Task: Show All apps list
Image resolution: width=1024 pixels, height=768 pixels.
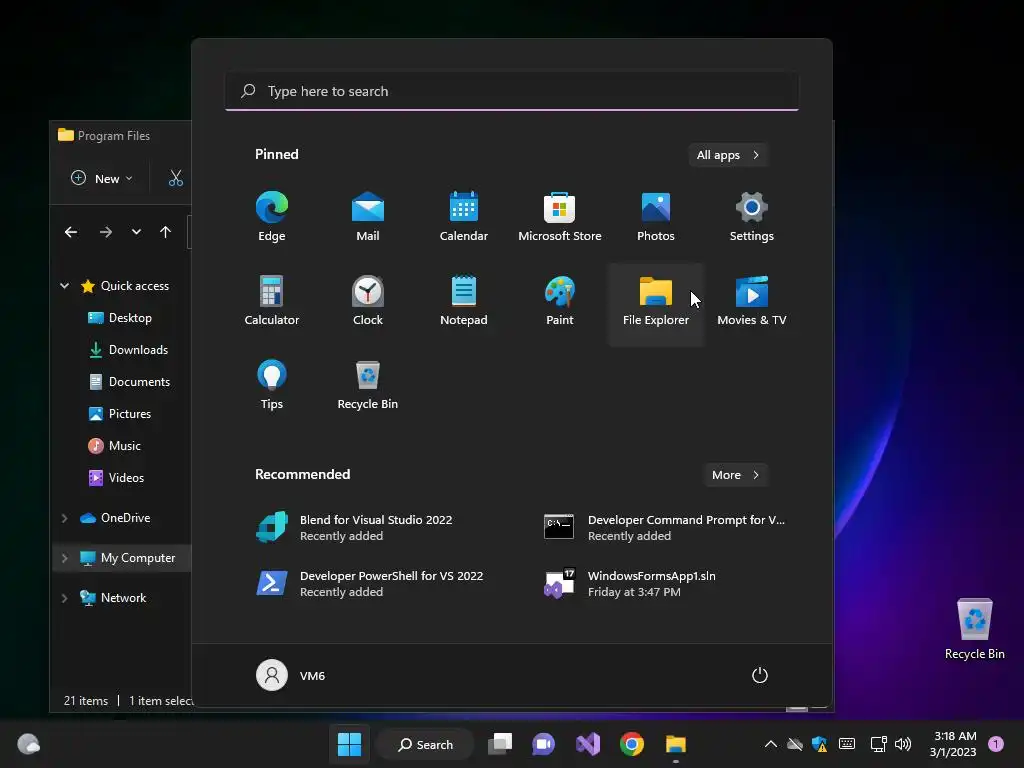Action: click(728, 155)
